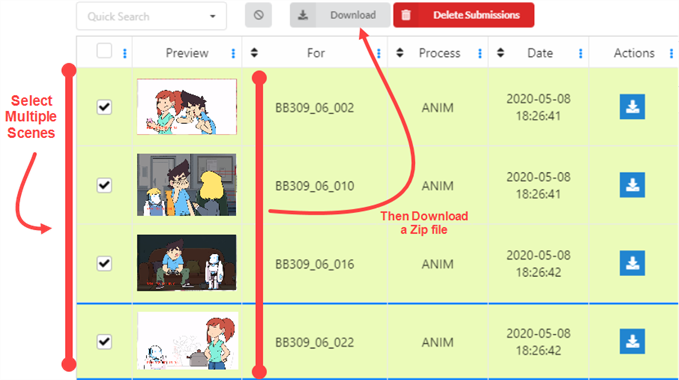Viewport: 679px width, 380px height.
Task: Click the Download button in toolbar
Action: tap(340, 15)
